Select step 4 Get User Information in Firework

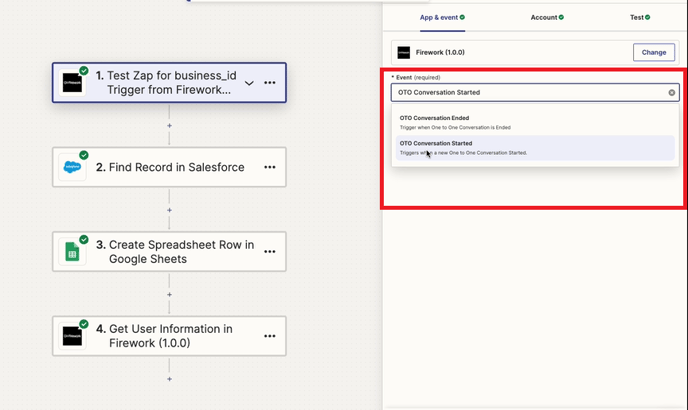[169, 336]
